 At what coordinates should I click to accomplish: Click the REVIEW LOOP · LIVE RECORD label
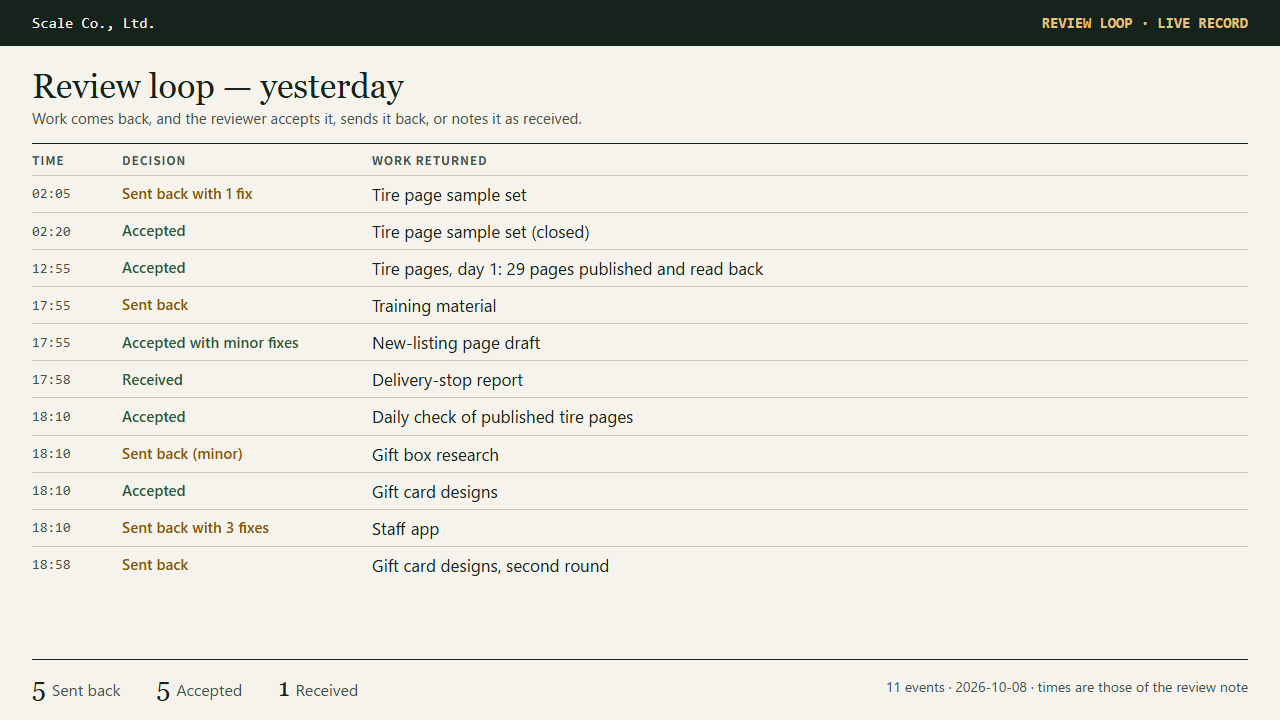[1145, 23]
